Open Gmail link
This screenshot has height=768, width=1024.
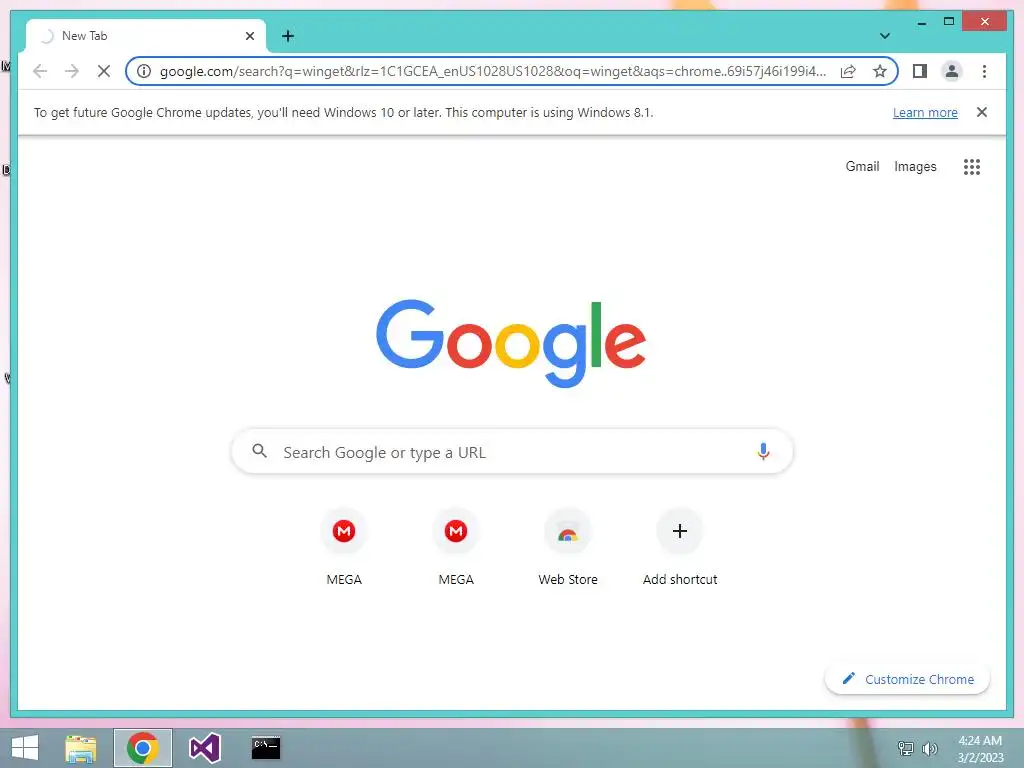(x=862, y=167)
